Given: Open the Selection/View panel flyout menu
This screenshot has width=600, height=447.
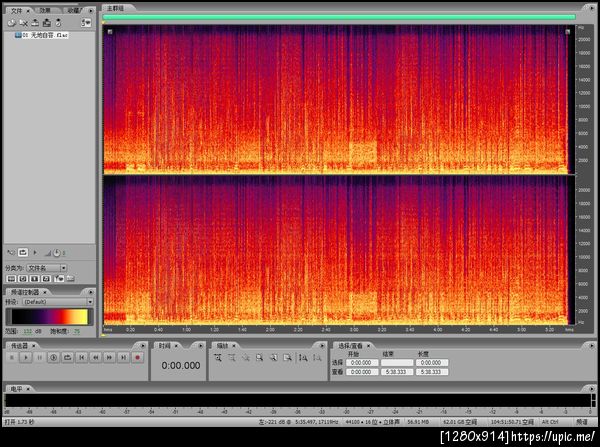Looking at the screenshot, I should [x=592, y=346].
